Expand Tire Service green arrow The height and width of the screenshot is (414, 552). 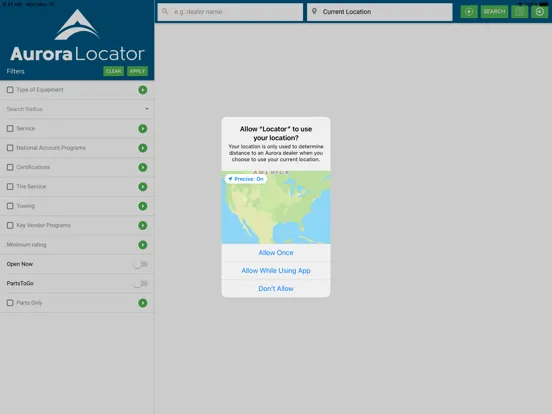point(143,187)
